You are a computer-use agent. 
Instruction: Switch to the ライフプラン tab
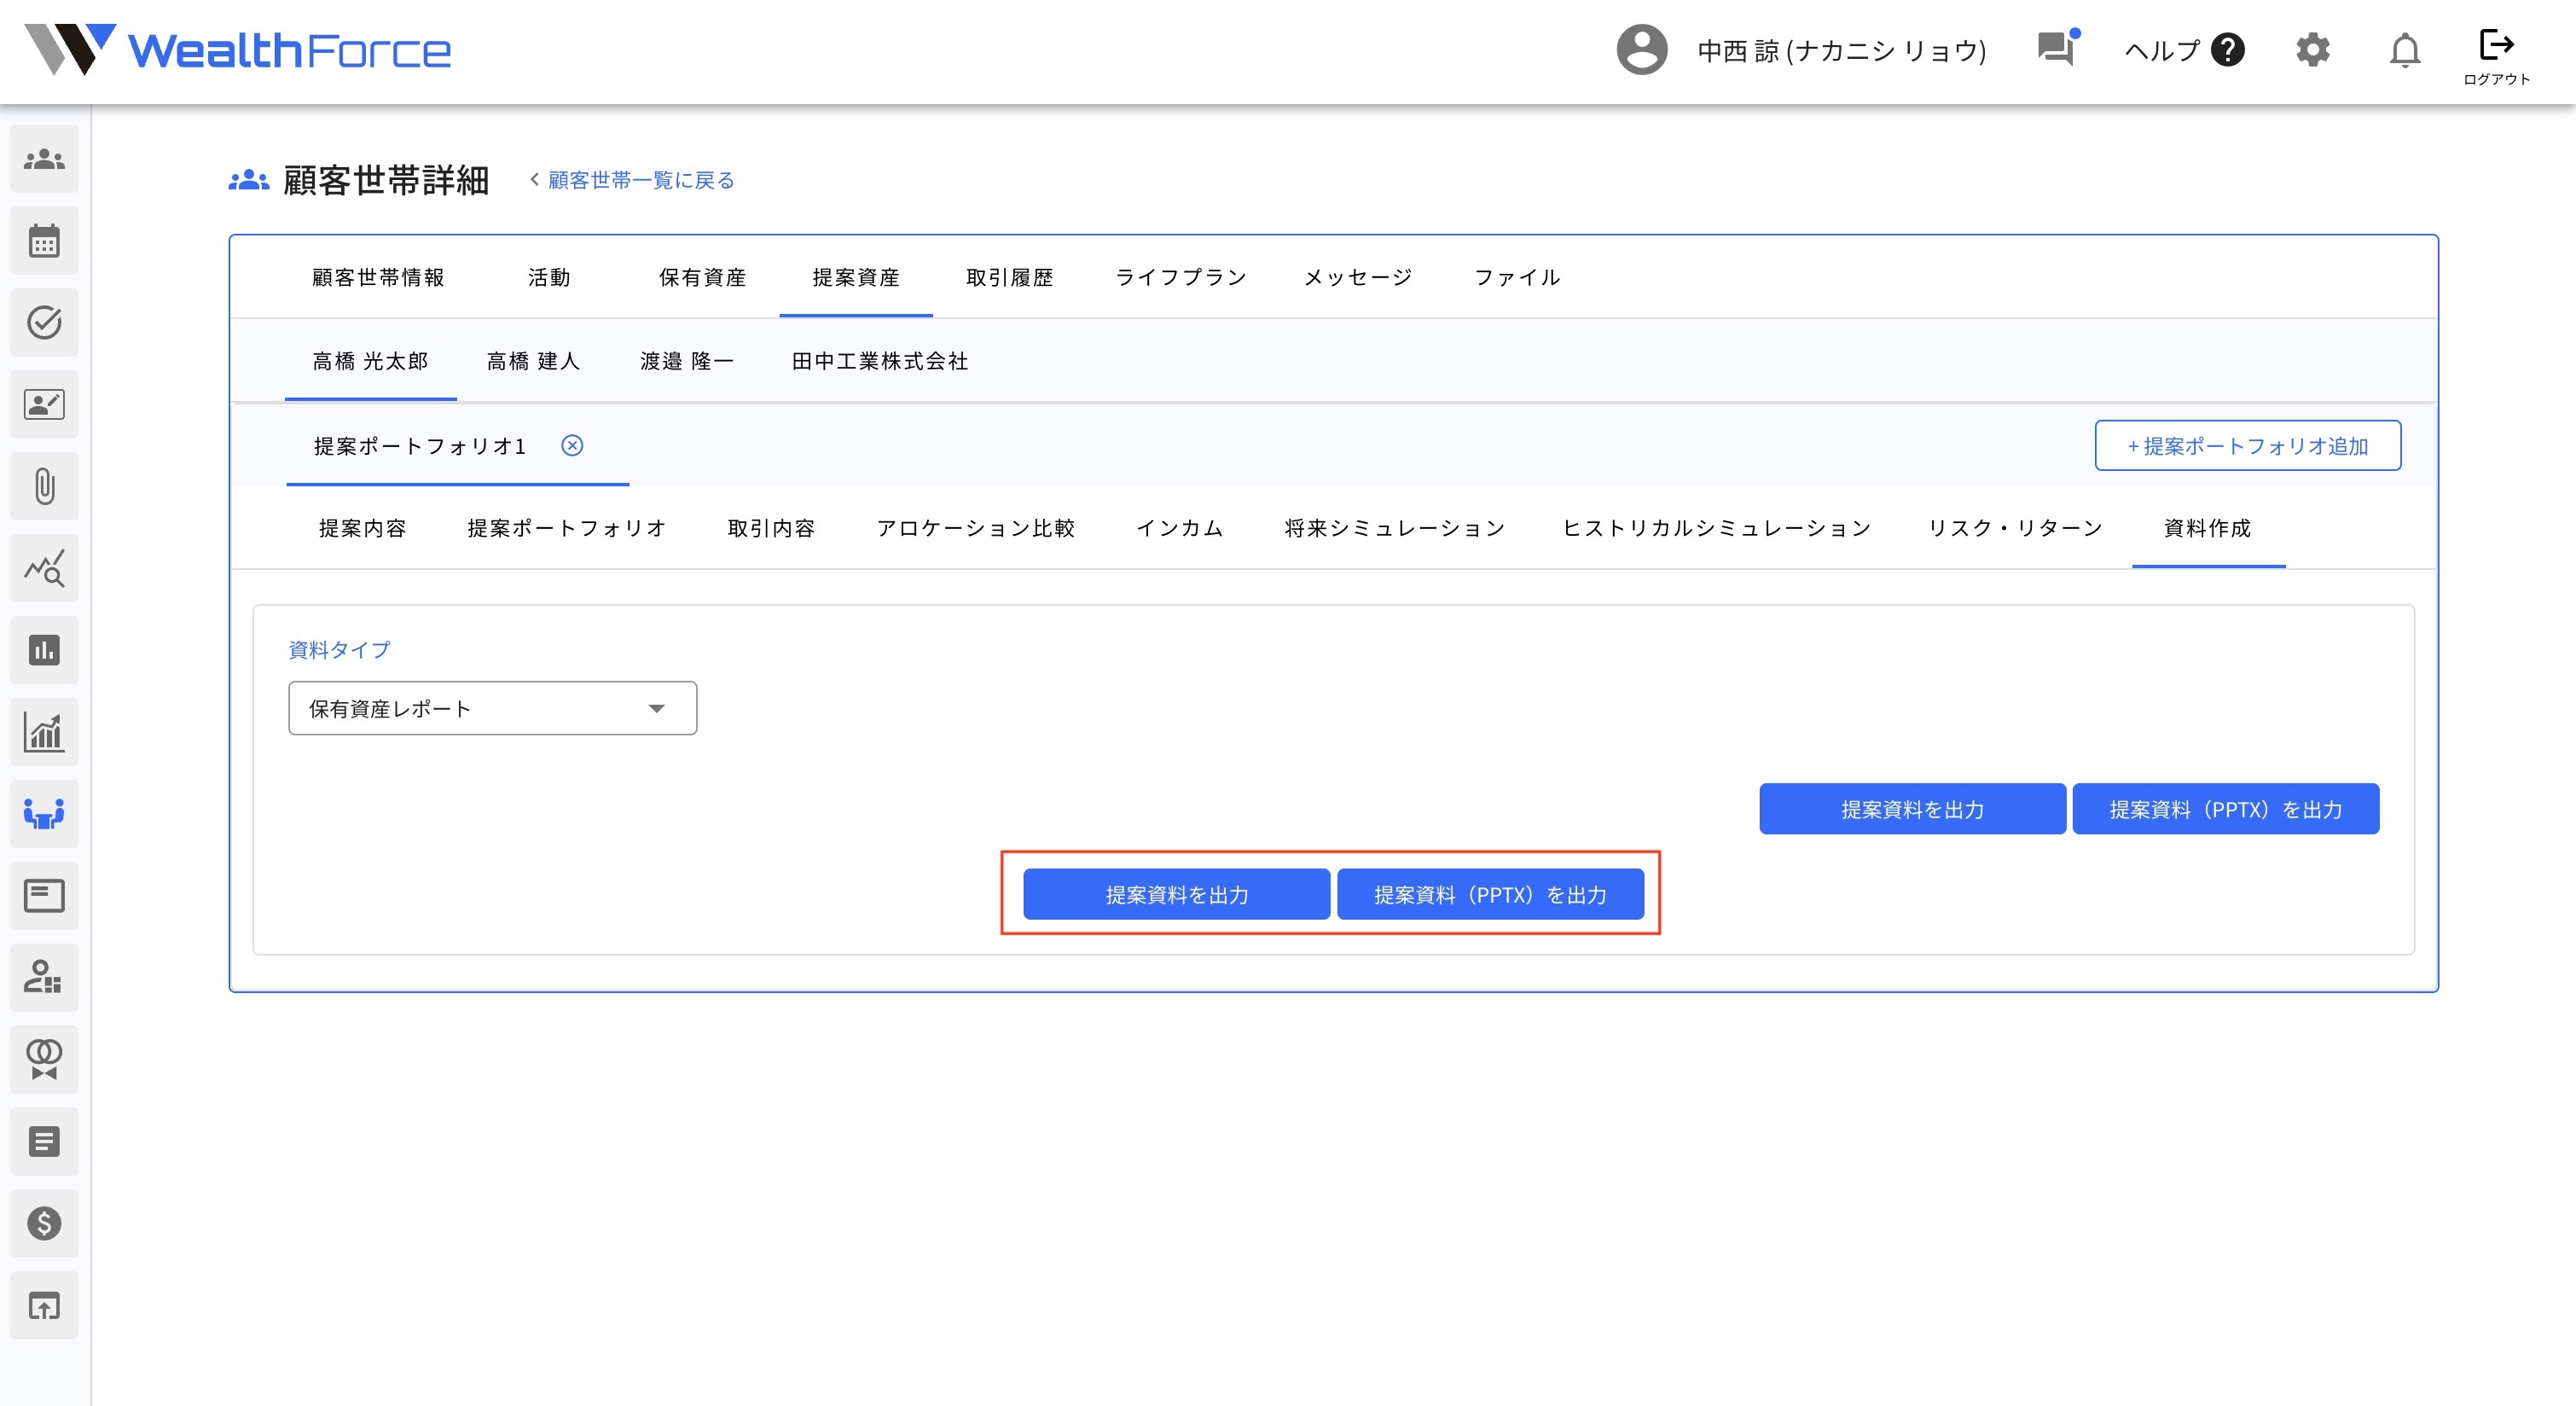pos(1181,277)
